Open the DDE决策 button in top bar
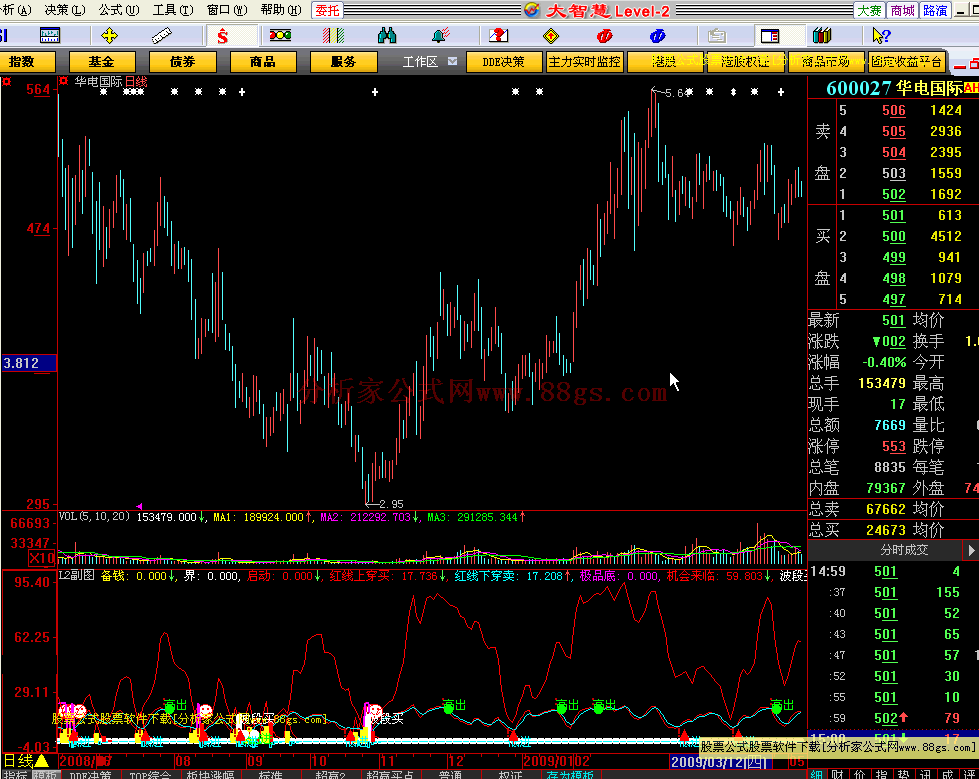Image resolution: width=979 pixels, height=779 pixels. [503, 62]
